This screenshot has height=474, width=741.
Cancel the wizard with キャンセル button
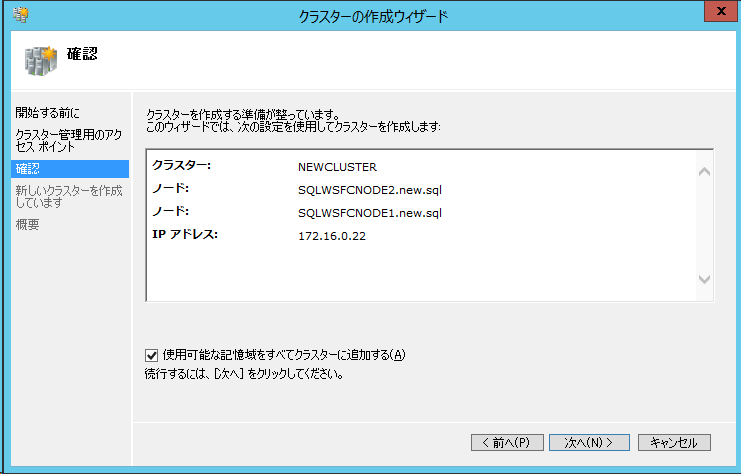[673, 442]
